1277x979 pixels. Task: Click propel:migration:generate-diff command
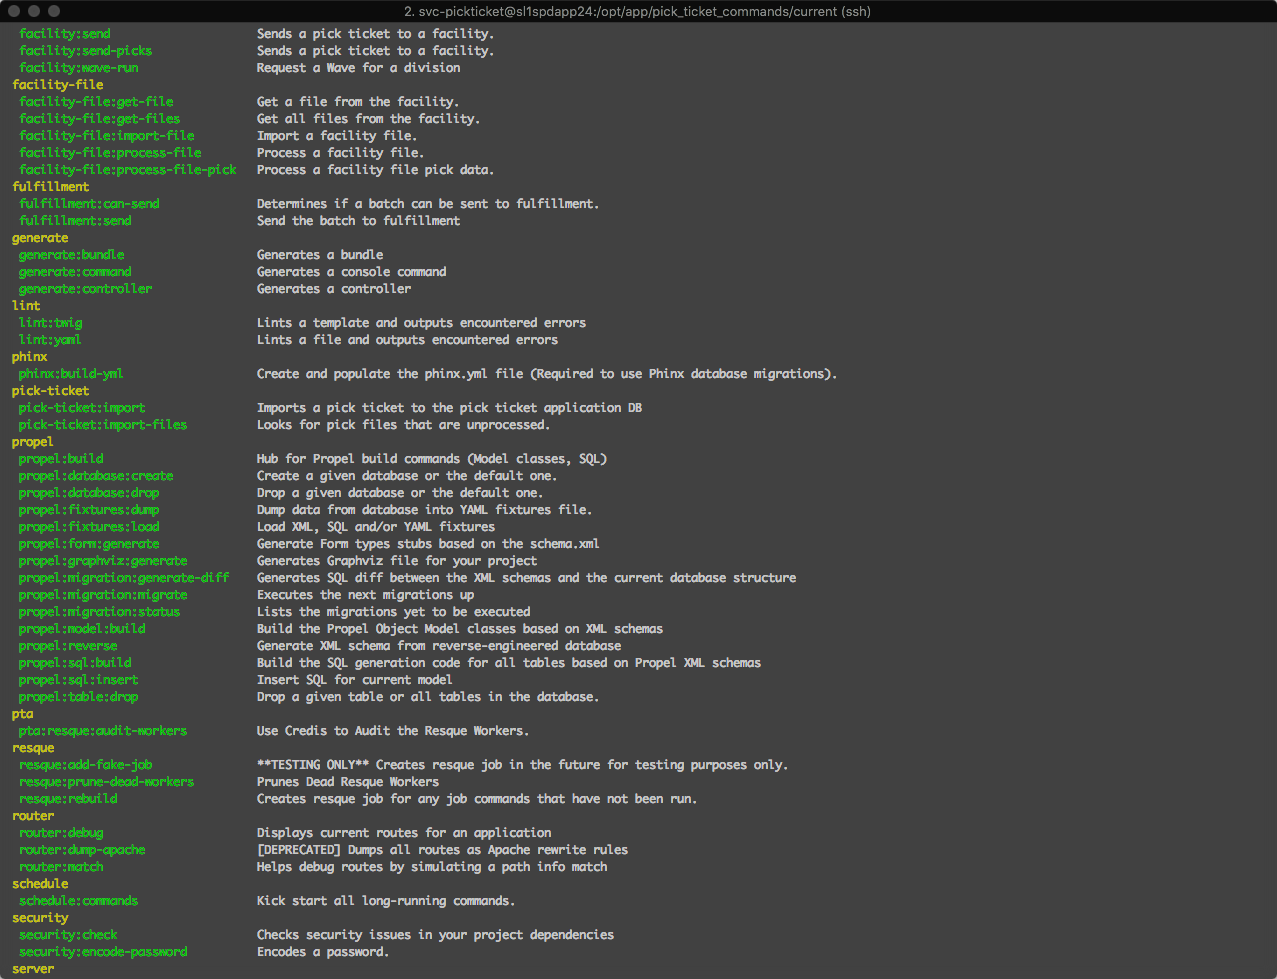124,578
